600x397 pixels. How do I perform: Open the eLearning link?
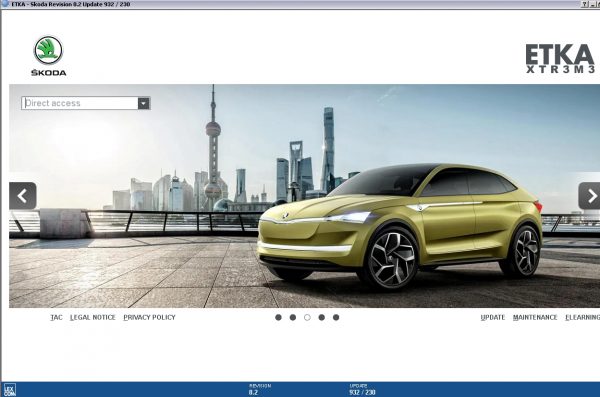[582, 317]
